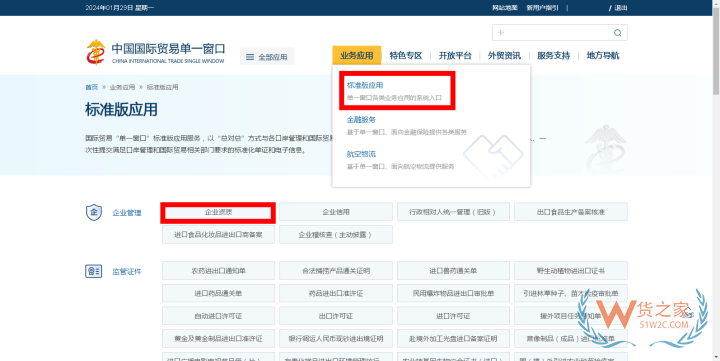Open the 外贸资讯 navigation menu
Image resolution: width=720 pixels, height=361 pixels.
pyautogui.click(x=504, y=56)
